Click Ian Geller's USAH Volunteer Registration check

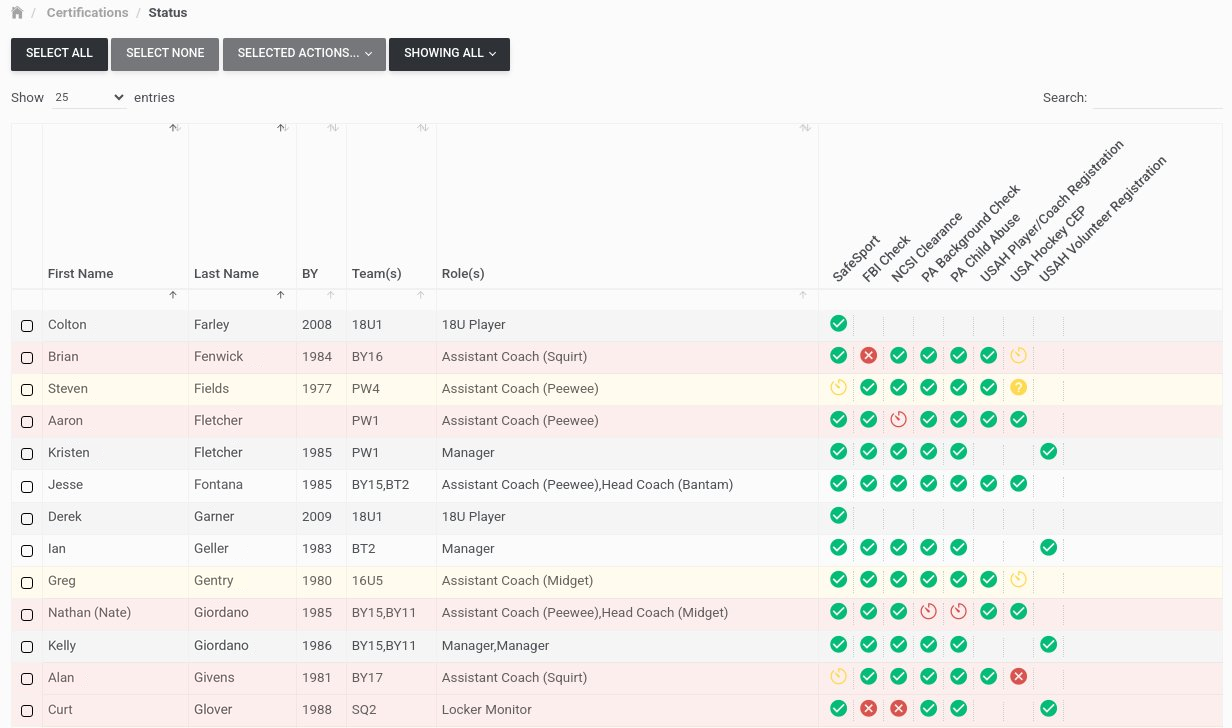[x=1048, y=547]
